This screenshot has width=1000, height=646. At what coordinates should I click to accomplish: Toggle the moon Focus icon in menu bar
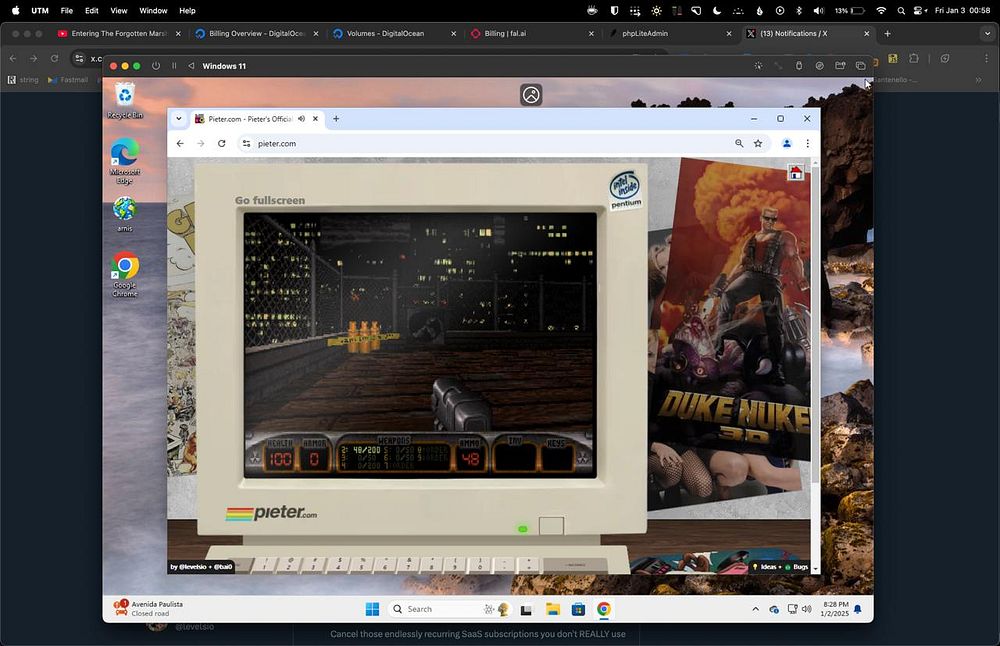click(x=717, y=10)
